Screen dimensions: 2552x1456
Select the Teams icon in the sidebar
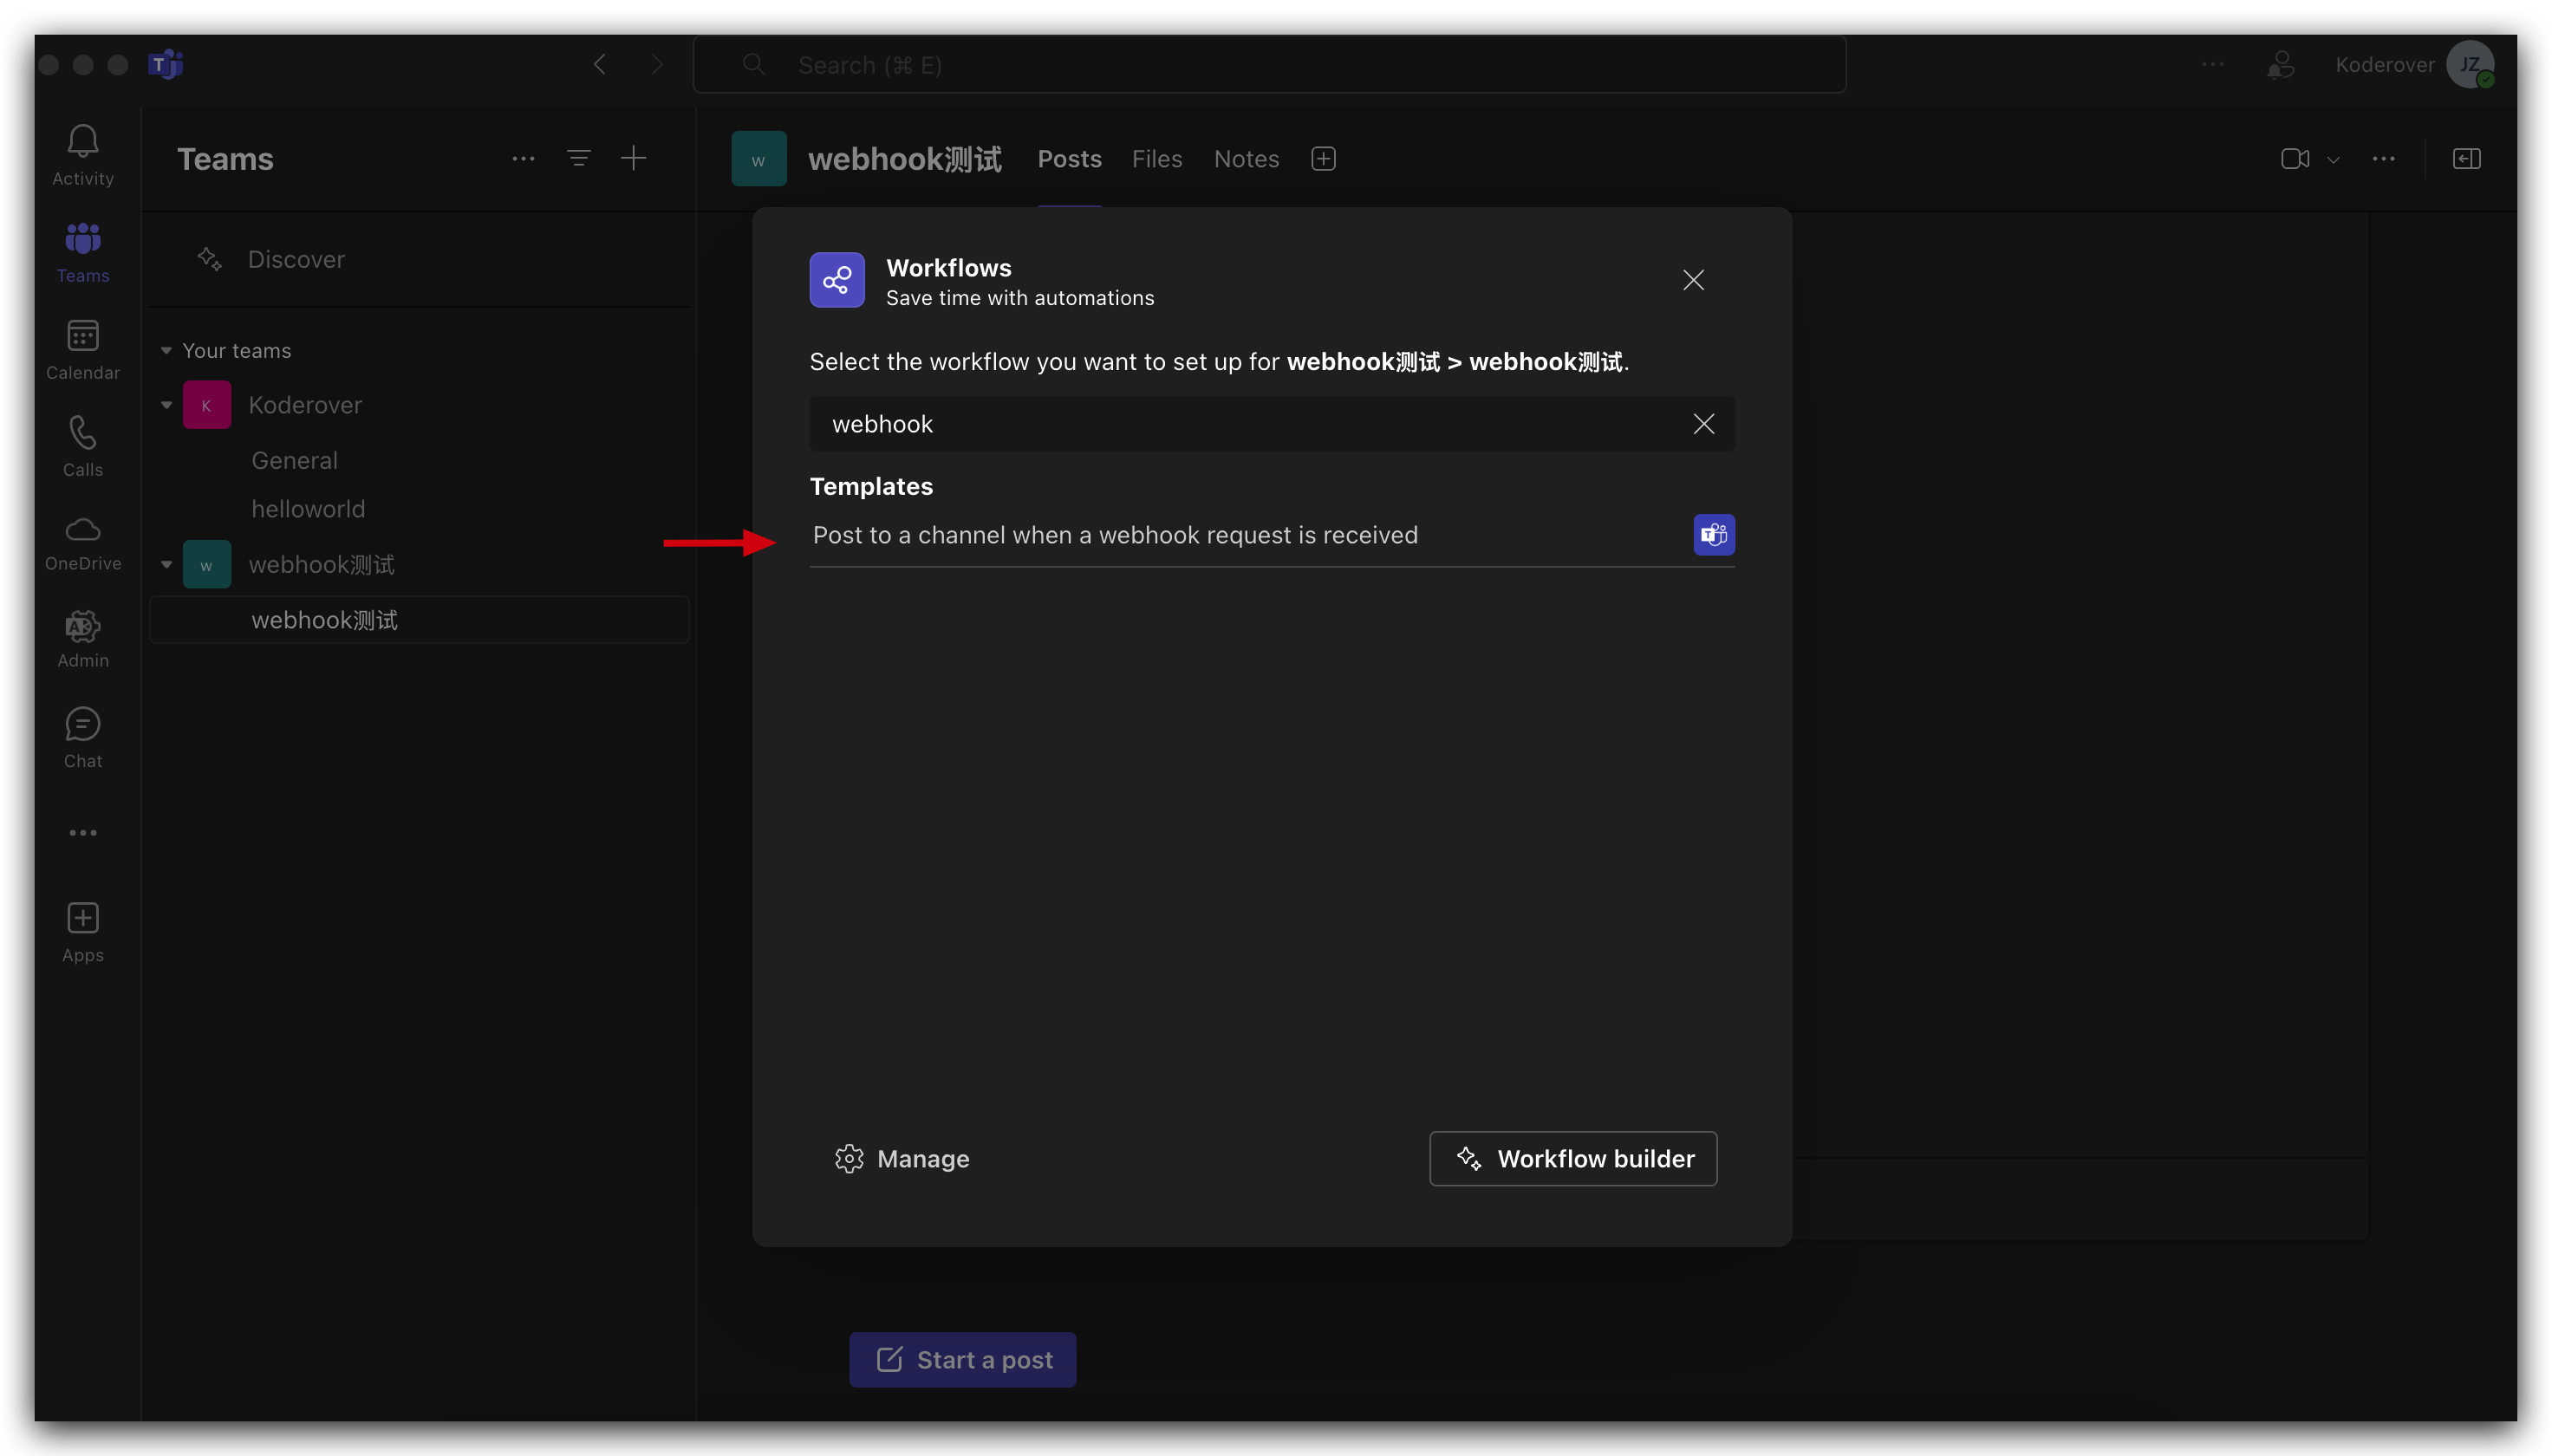coord(83,250)
